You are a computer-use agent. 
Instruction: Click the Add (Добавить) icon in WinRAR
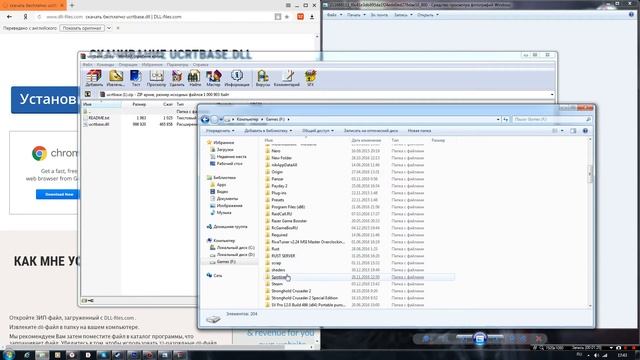pos(94,78)
